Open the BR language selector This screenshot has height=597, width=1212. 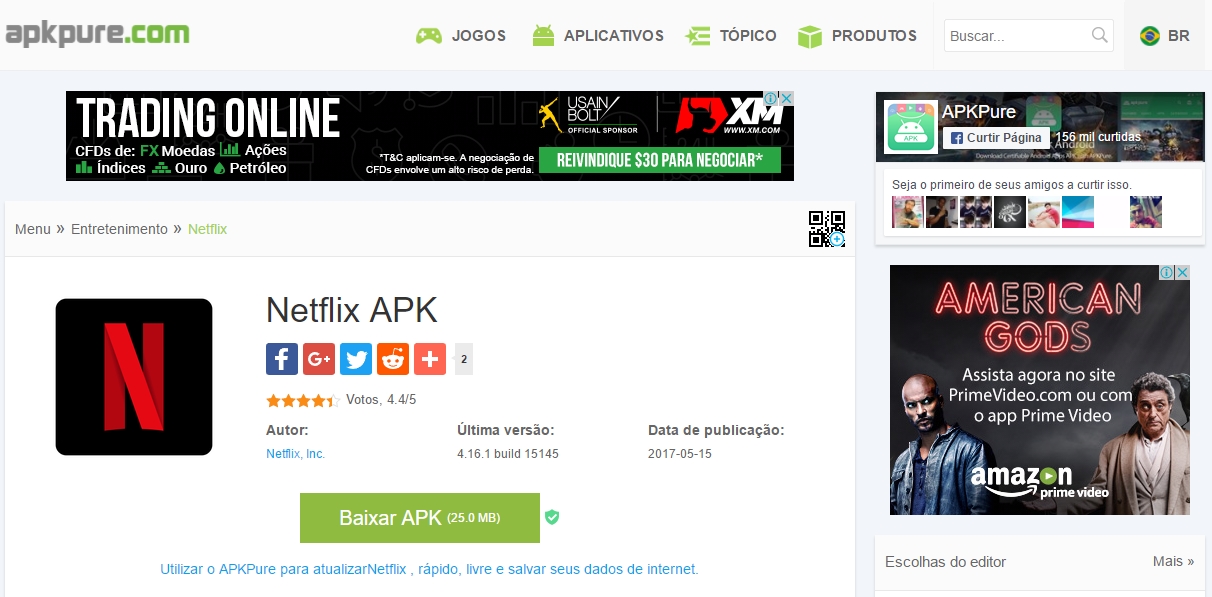tap(1164, 36)
